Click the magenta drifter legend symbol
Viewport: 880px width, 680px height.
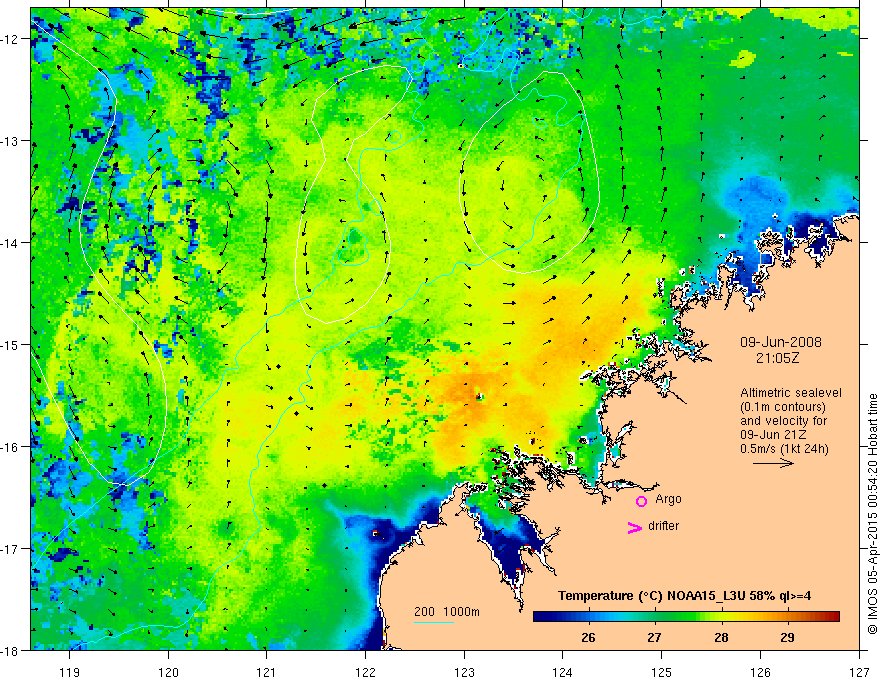(635, 528)
